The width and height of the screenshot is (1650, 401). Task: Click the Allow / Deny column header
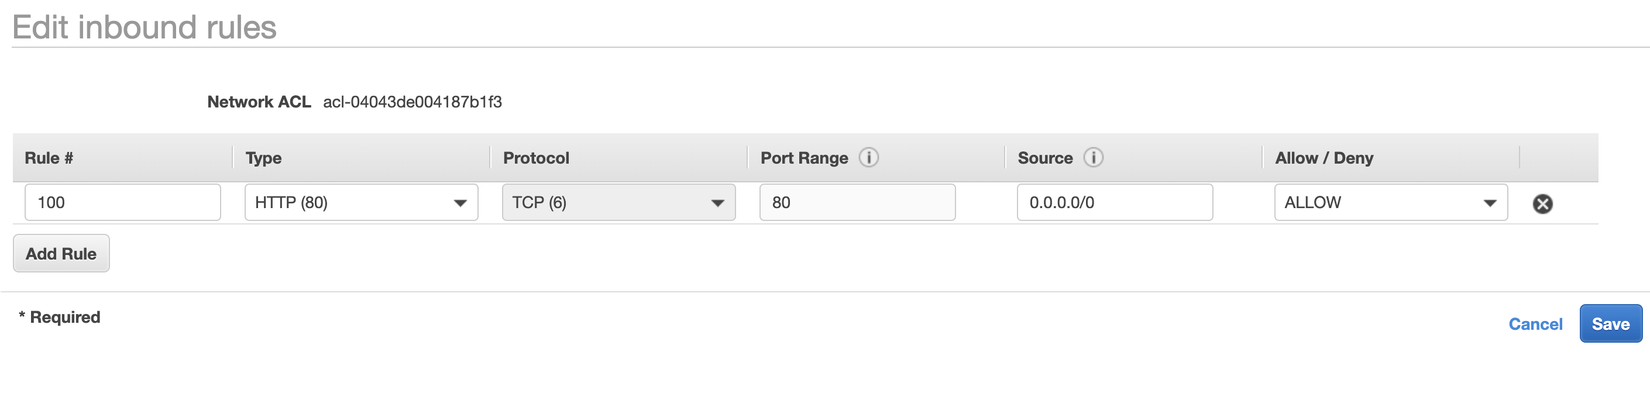click(1324, 158)
